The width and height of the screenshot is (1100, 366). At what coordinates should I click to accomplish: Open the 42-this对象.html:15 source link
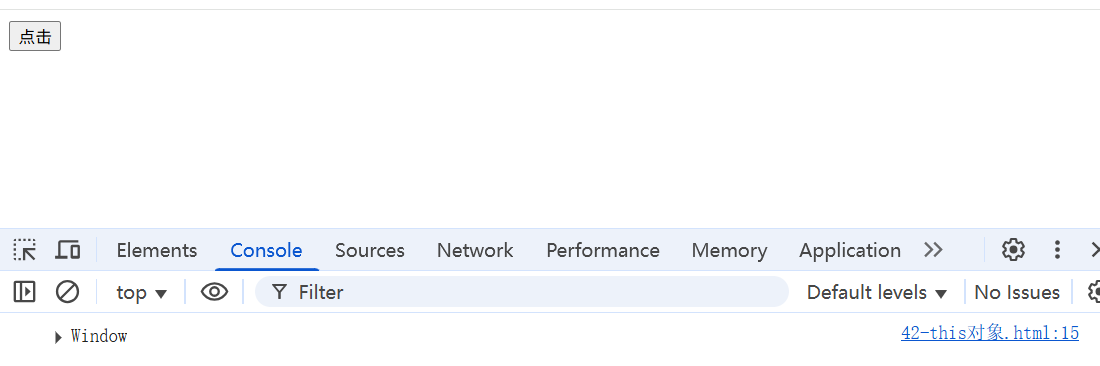click(990, 334)
